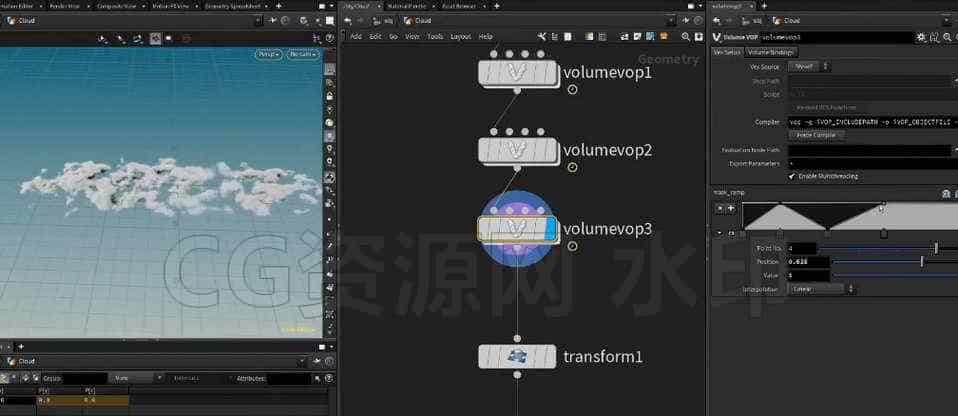958x416 pixels.
Task: Open the Persp viewport dropdown
Action: 269,54
